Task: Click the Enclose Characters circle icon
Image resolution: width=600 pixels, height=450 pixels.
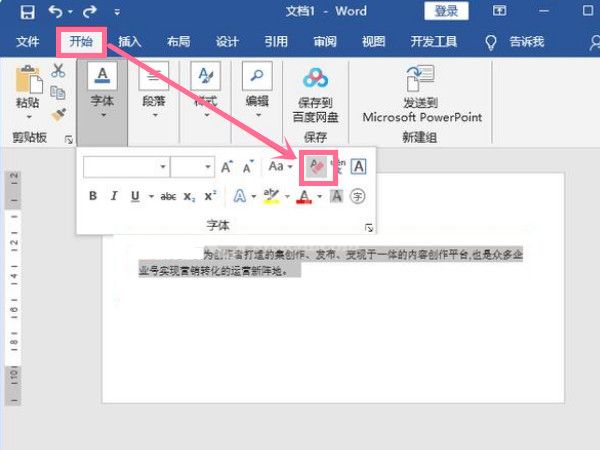Action: tap(358, 196)
